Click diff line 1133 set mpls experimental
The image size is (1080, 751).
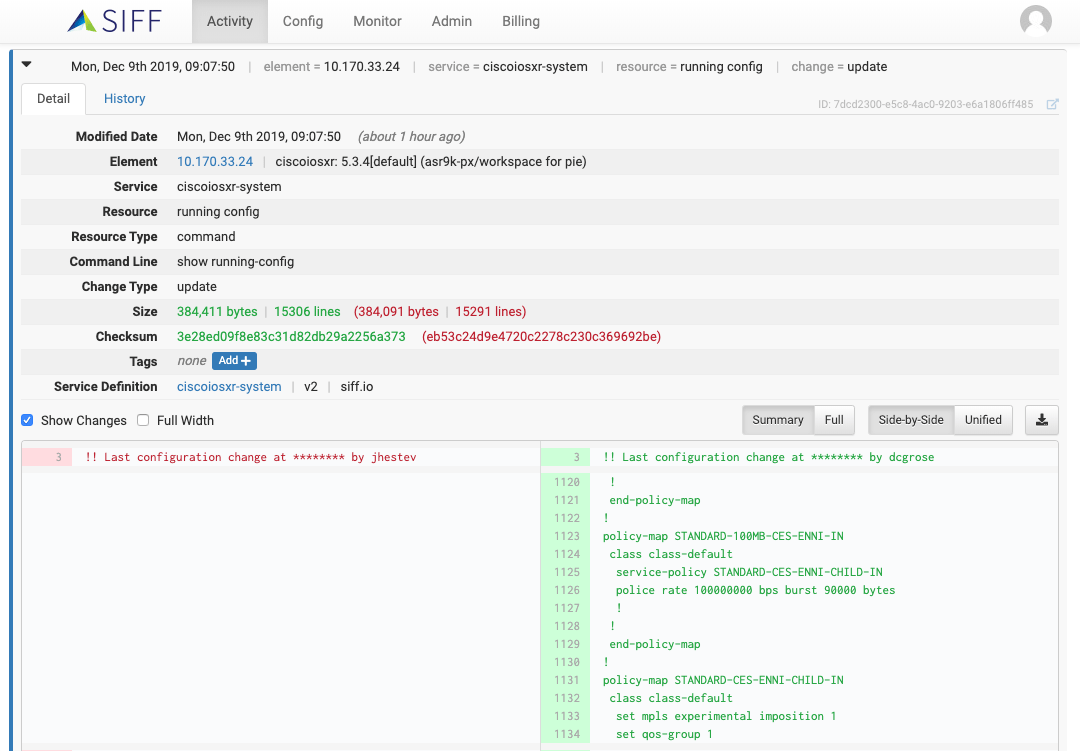[726, 717]
